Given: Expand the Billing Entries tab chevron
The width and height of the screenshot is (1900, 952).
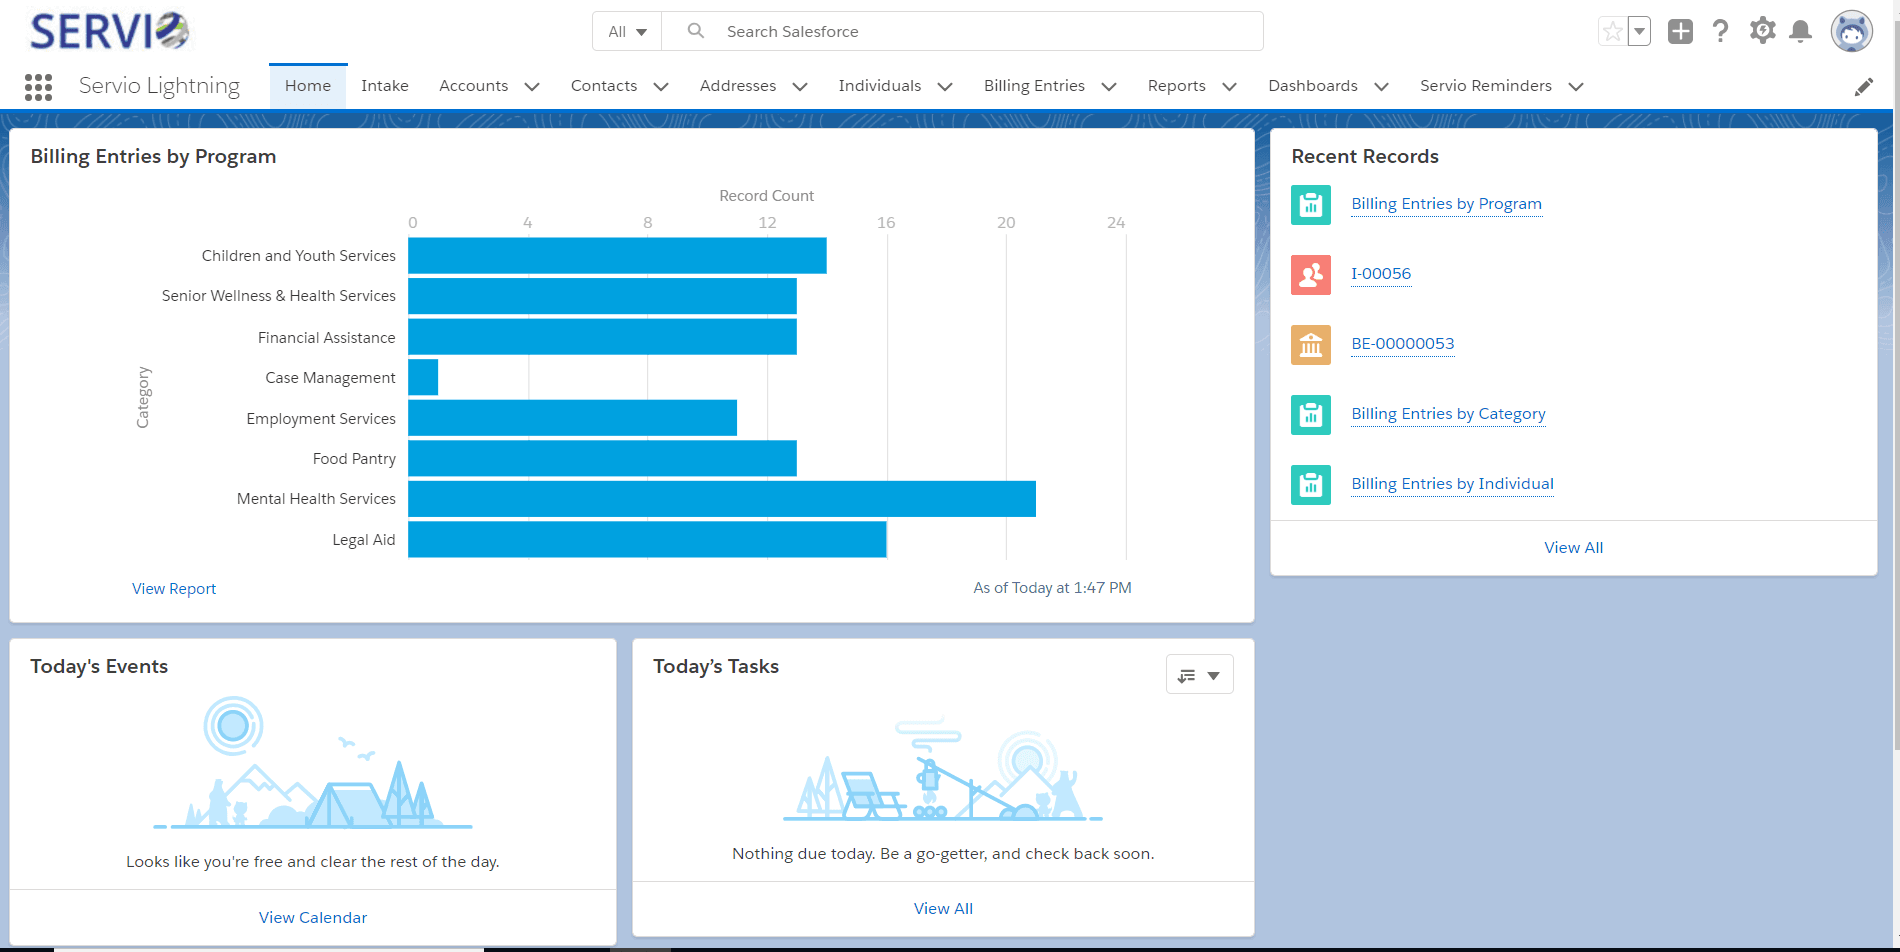Looking at the screenshot, I should (x=1109, y=87).
